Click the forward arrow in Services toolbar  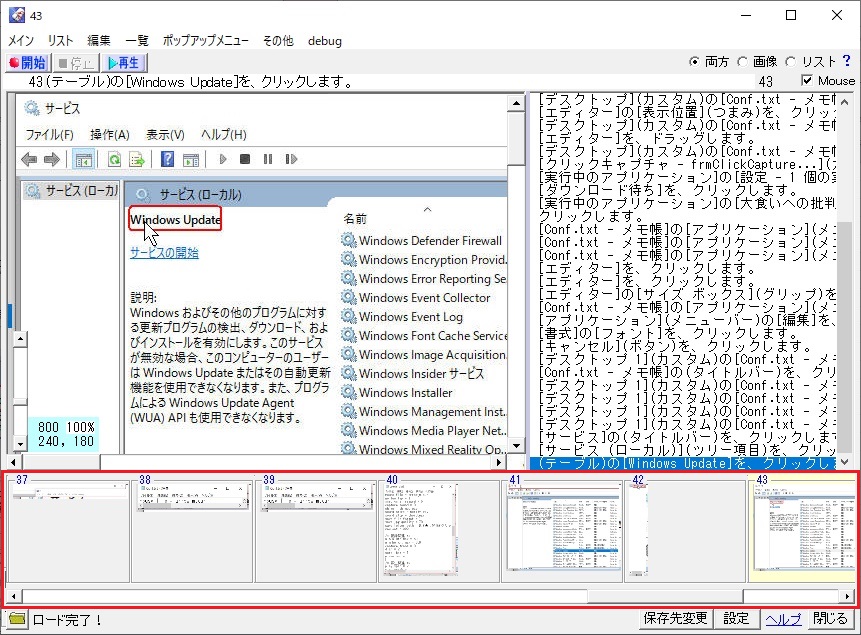click(52, 159)
